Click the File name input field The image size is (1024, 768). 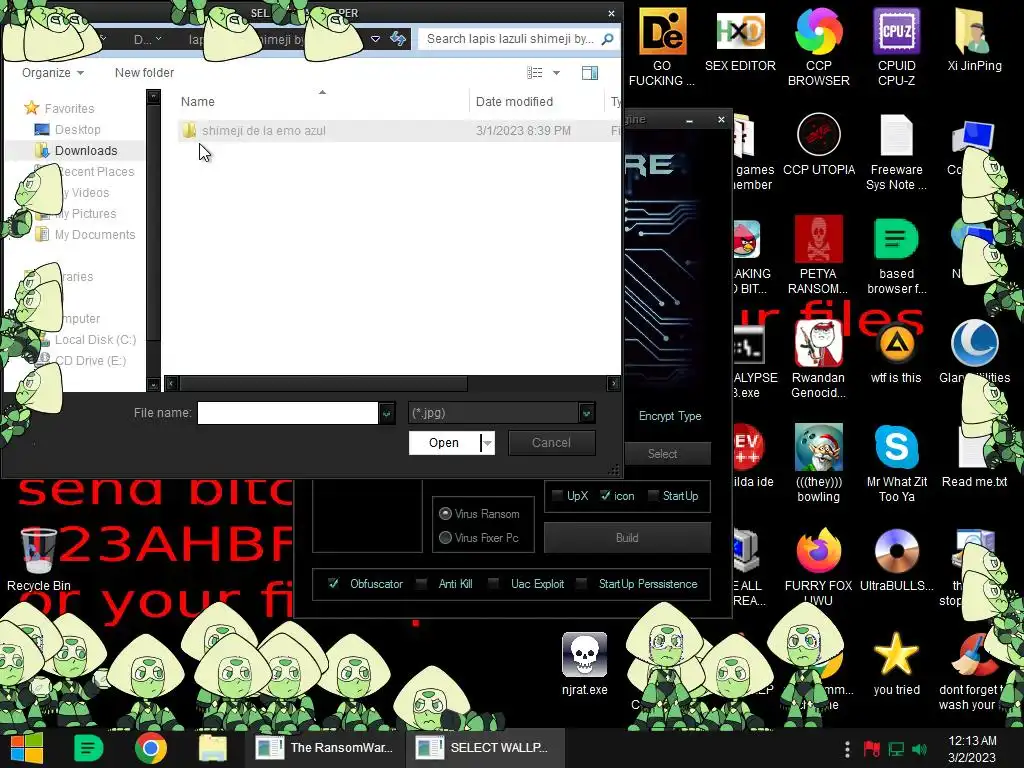tap(288, 413)
